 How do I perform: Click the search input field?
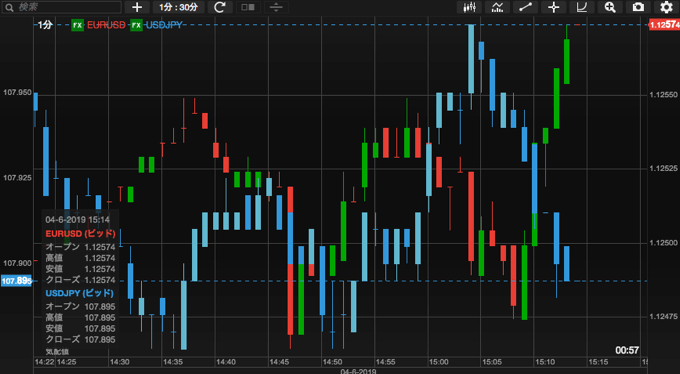(62, 7)
